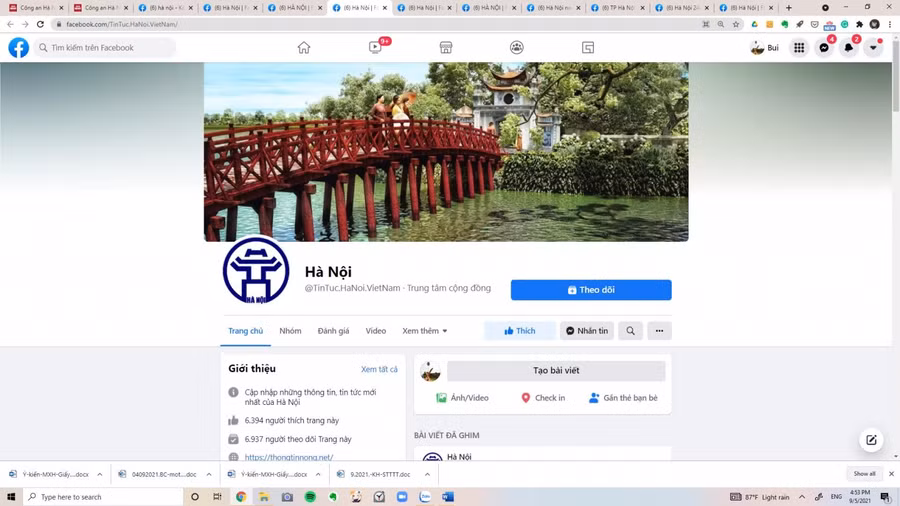Click the 6.394 người thích trang này text
The image size is (900, 506).
pos(292,421)
